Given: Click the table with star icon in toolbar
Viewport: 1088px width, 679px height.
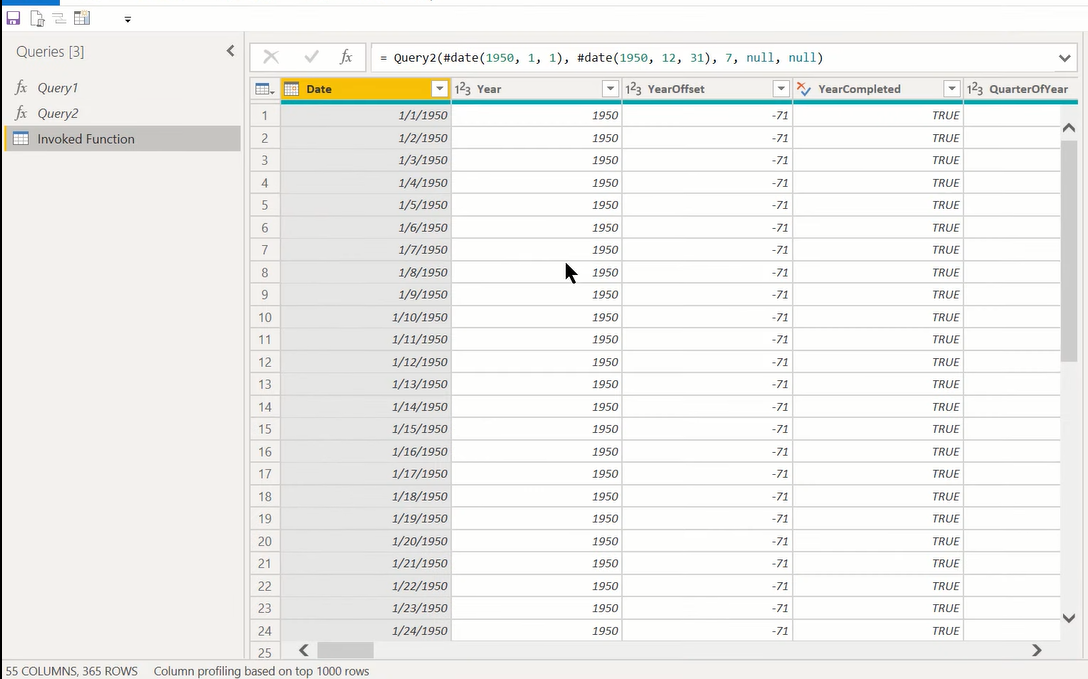Looking at the screenshot, I should 82,19.
